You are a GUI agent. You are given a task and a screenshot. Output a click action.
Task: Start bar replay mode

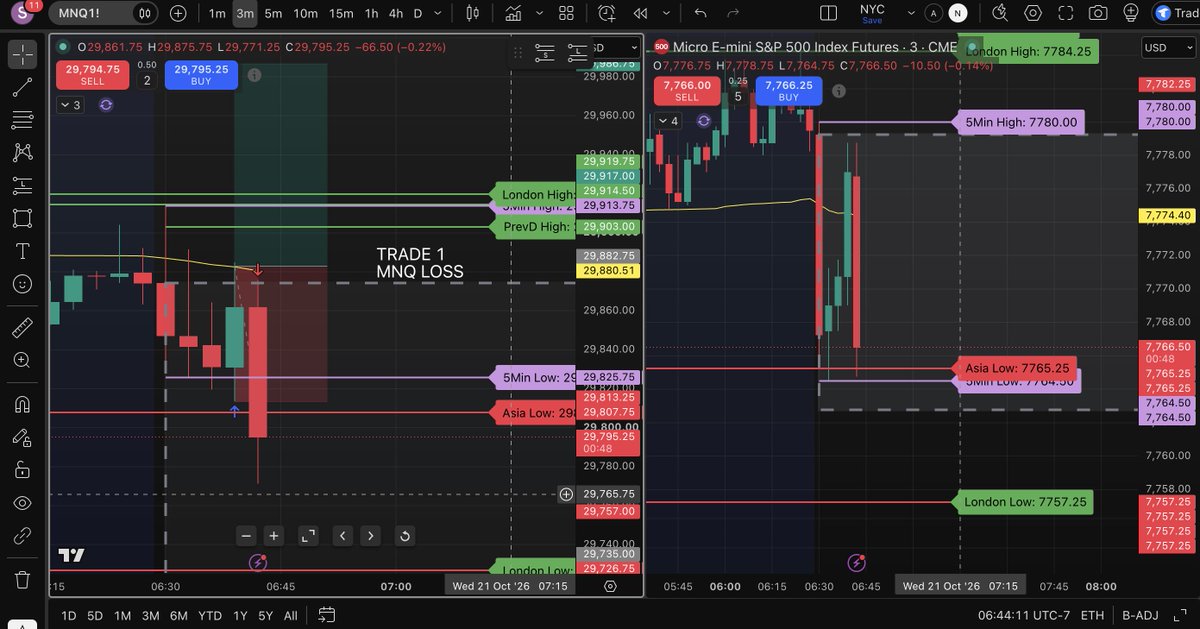coord(640,14)
